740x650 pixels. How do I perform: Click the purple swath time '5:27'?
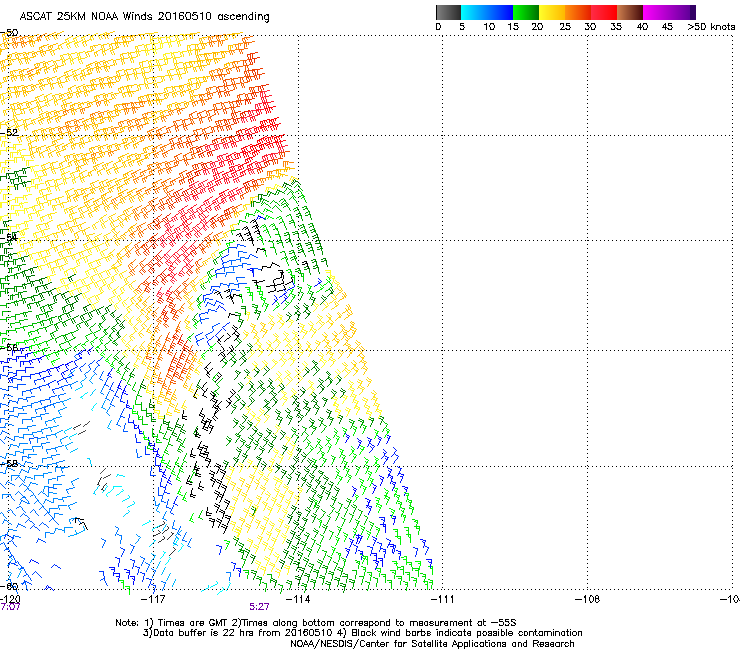(x=259, y=607)
